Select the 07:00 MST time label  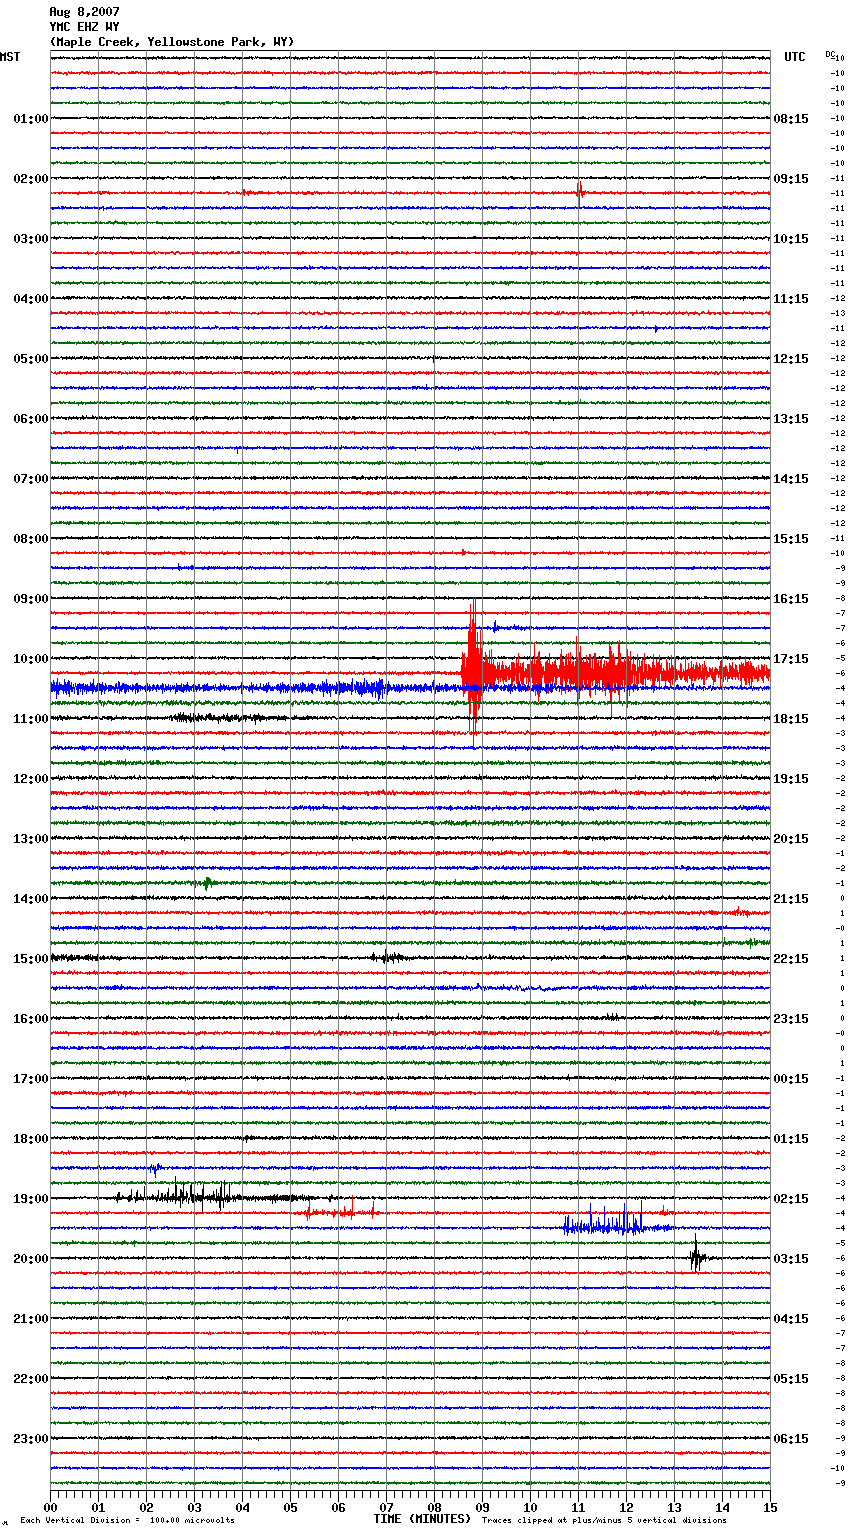coord(30,479)
